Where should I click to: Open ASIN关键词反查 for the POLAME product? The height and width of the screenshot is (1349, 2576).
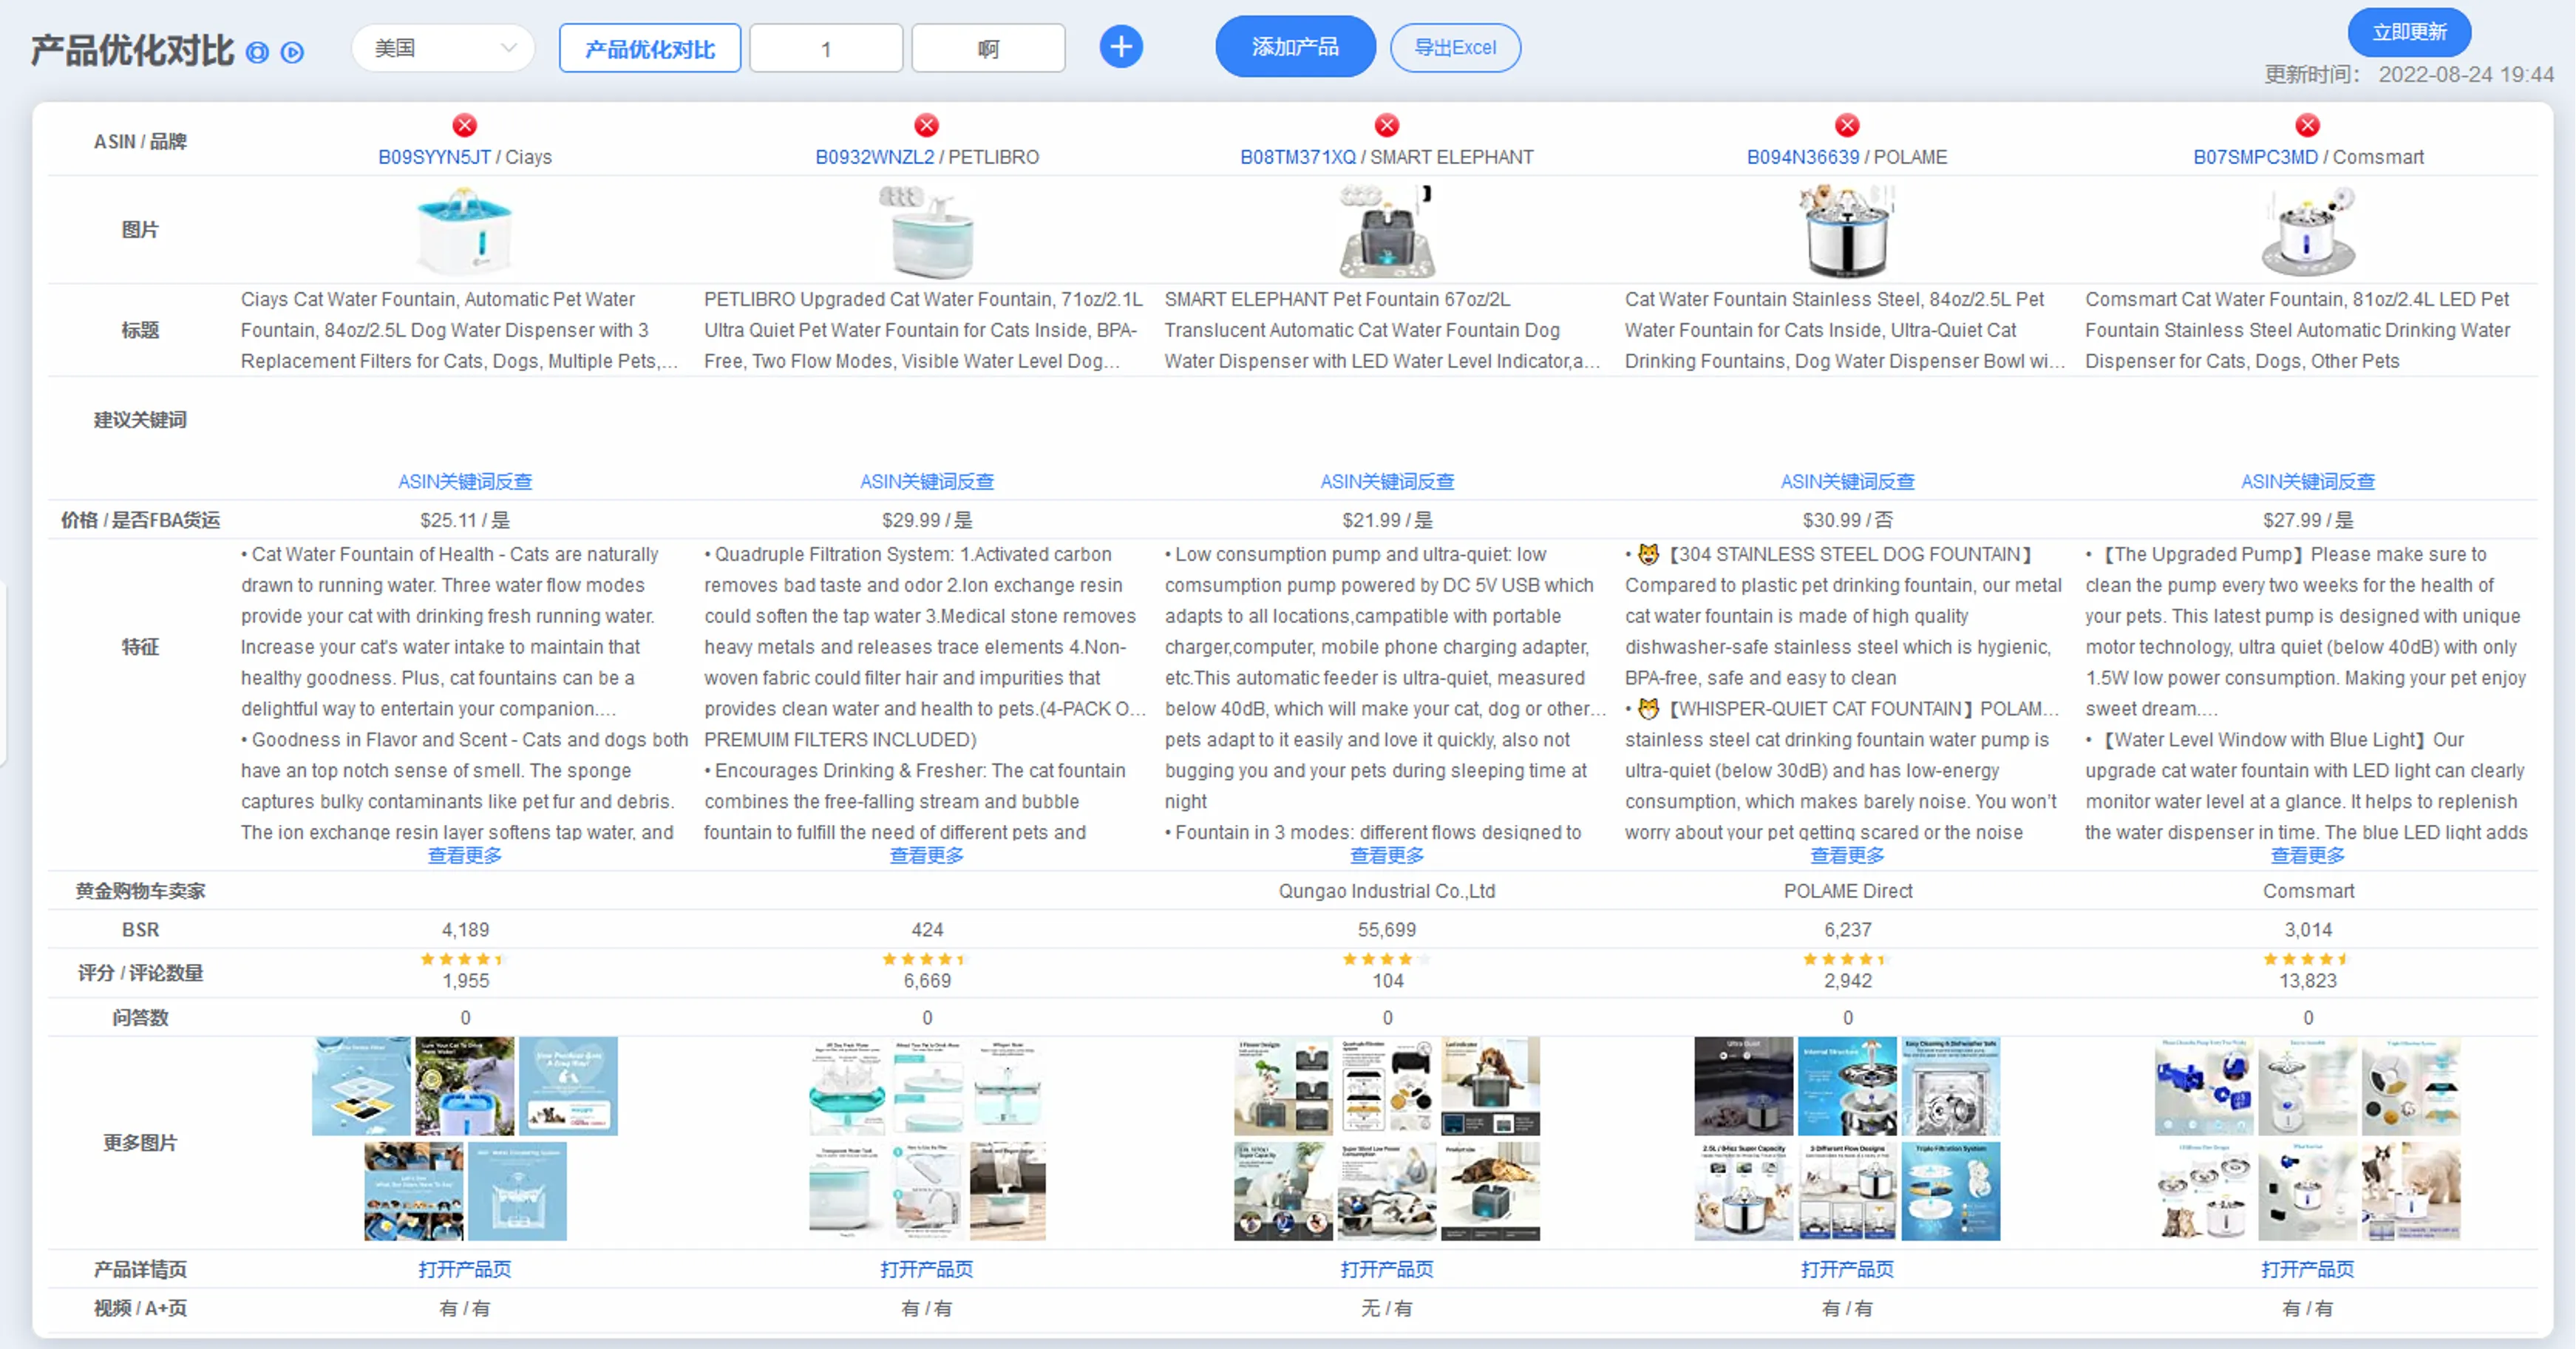(x=1847, y=481)
